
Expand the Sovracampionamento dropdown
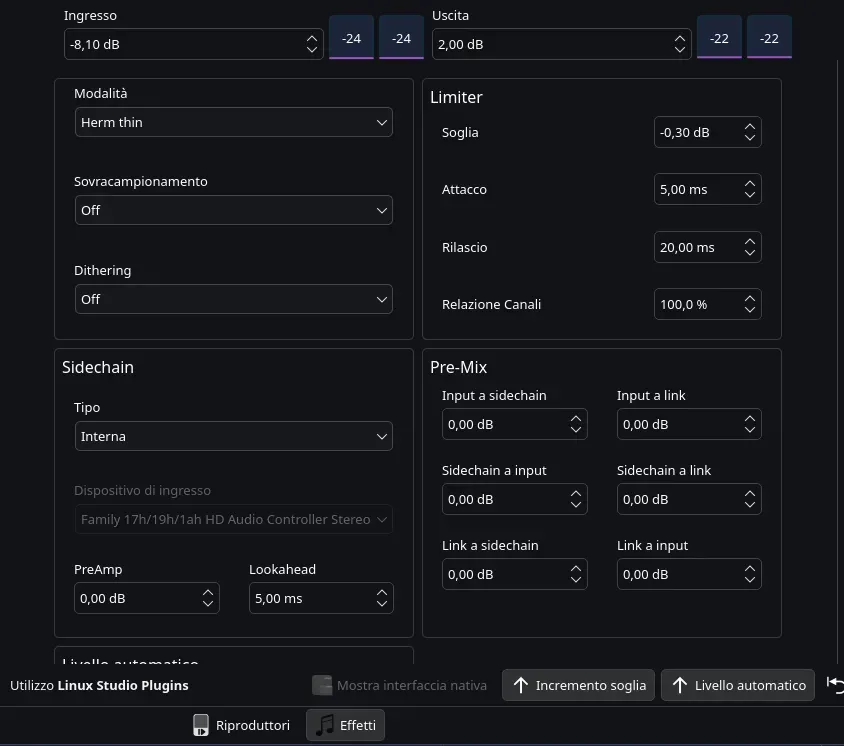click(234, 210)
